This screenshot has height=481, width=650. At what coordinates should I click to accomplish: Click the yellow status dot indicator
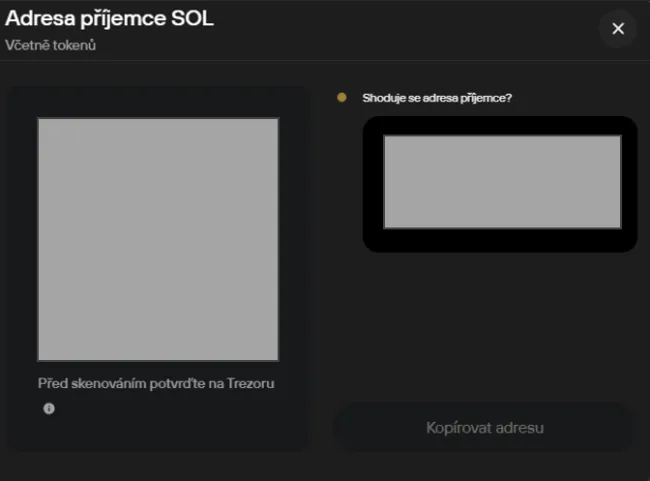tap(342, 97)
